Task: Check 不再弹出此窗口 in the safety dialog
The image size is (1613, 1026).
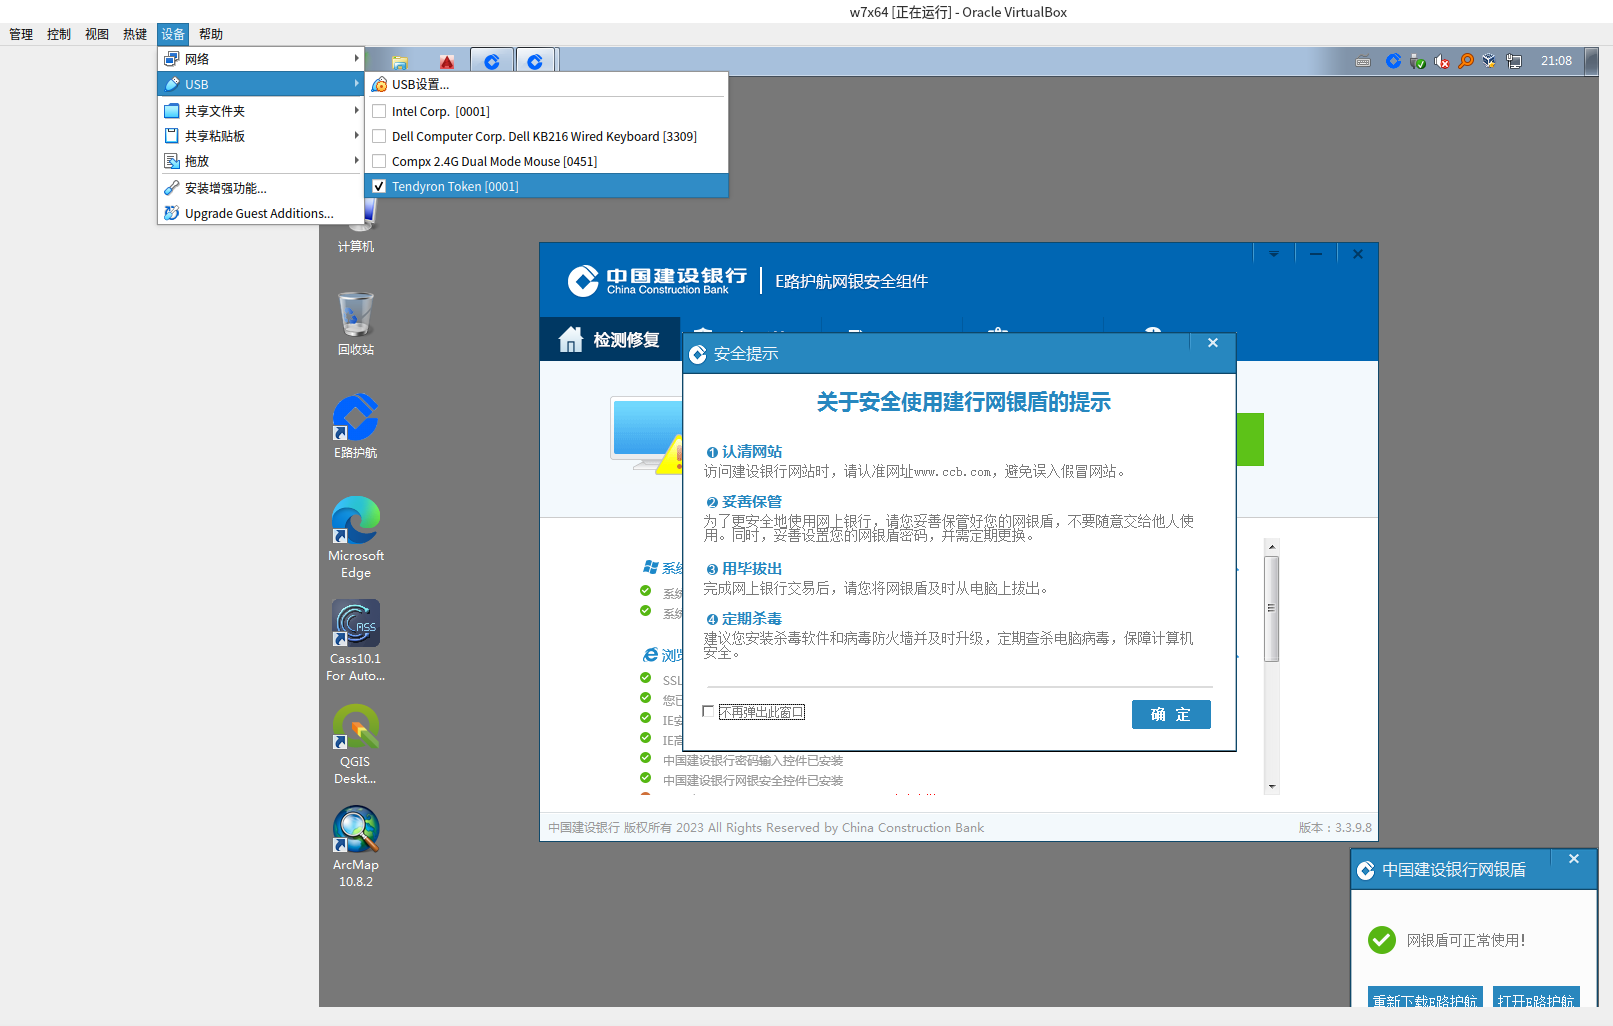Action: (709, 711)
